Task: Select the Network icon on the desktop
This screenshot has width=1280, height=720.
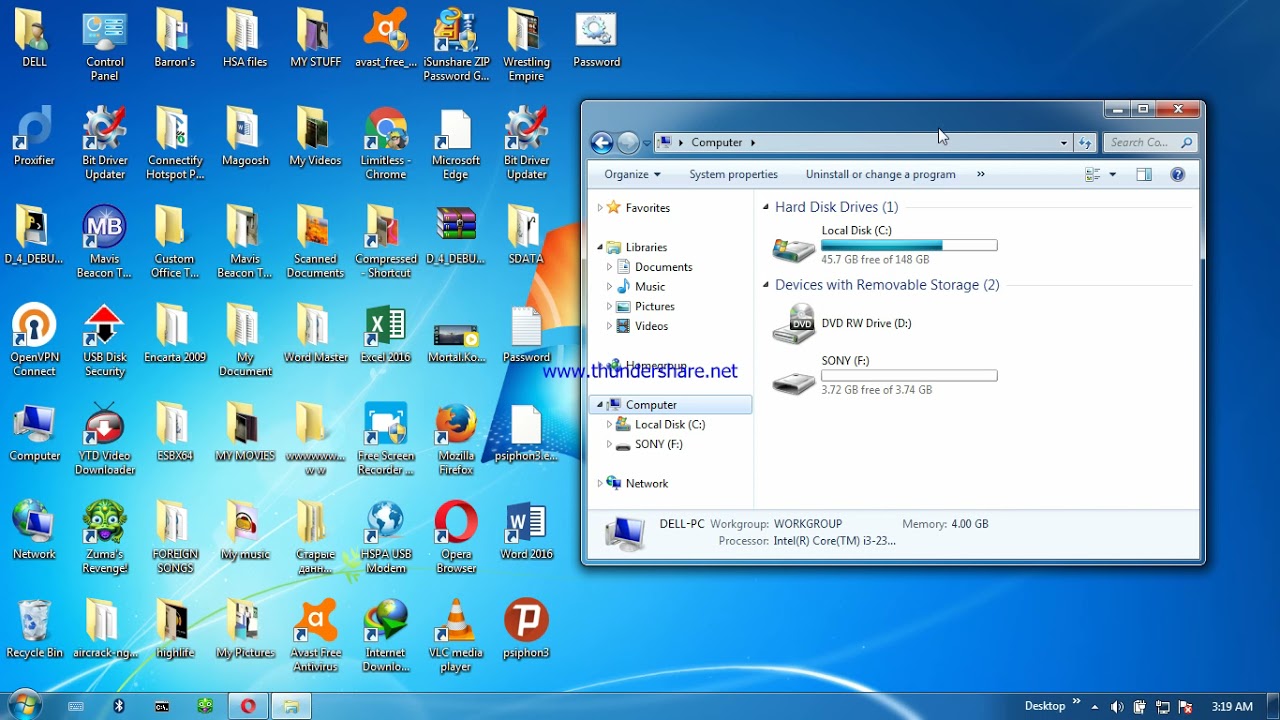Action: coord(34,531)
